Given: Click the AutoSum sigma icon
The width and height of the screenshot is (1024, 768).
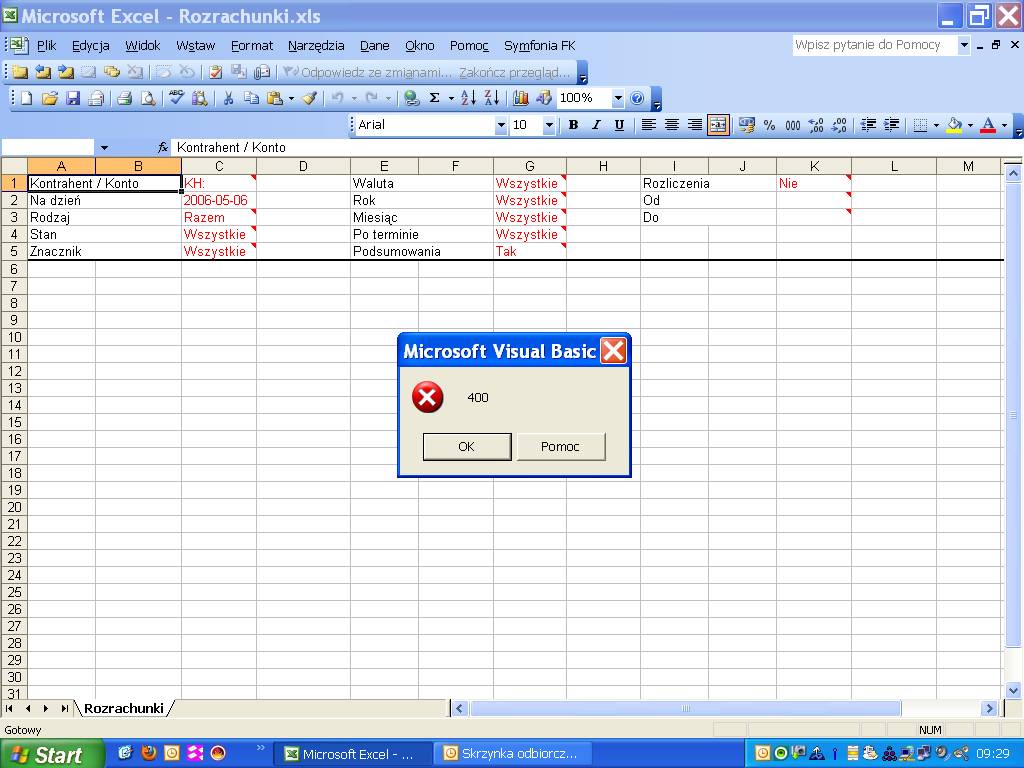Looking at the screenshot, I should coord(434,99).
